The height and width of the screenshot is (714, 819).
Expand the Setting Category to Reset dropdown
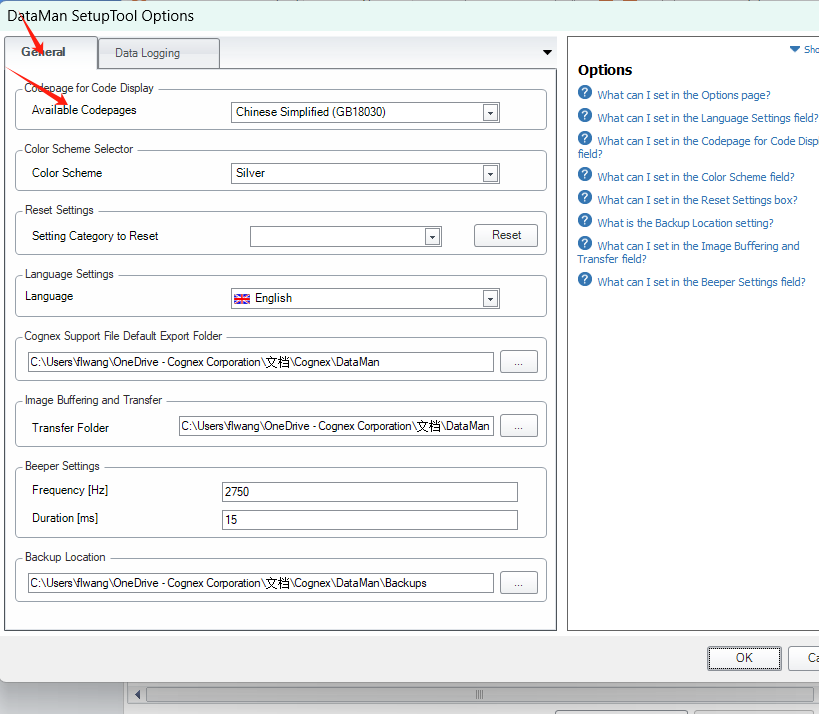[x=432, y=237]
